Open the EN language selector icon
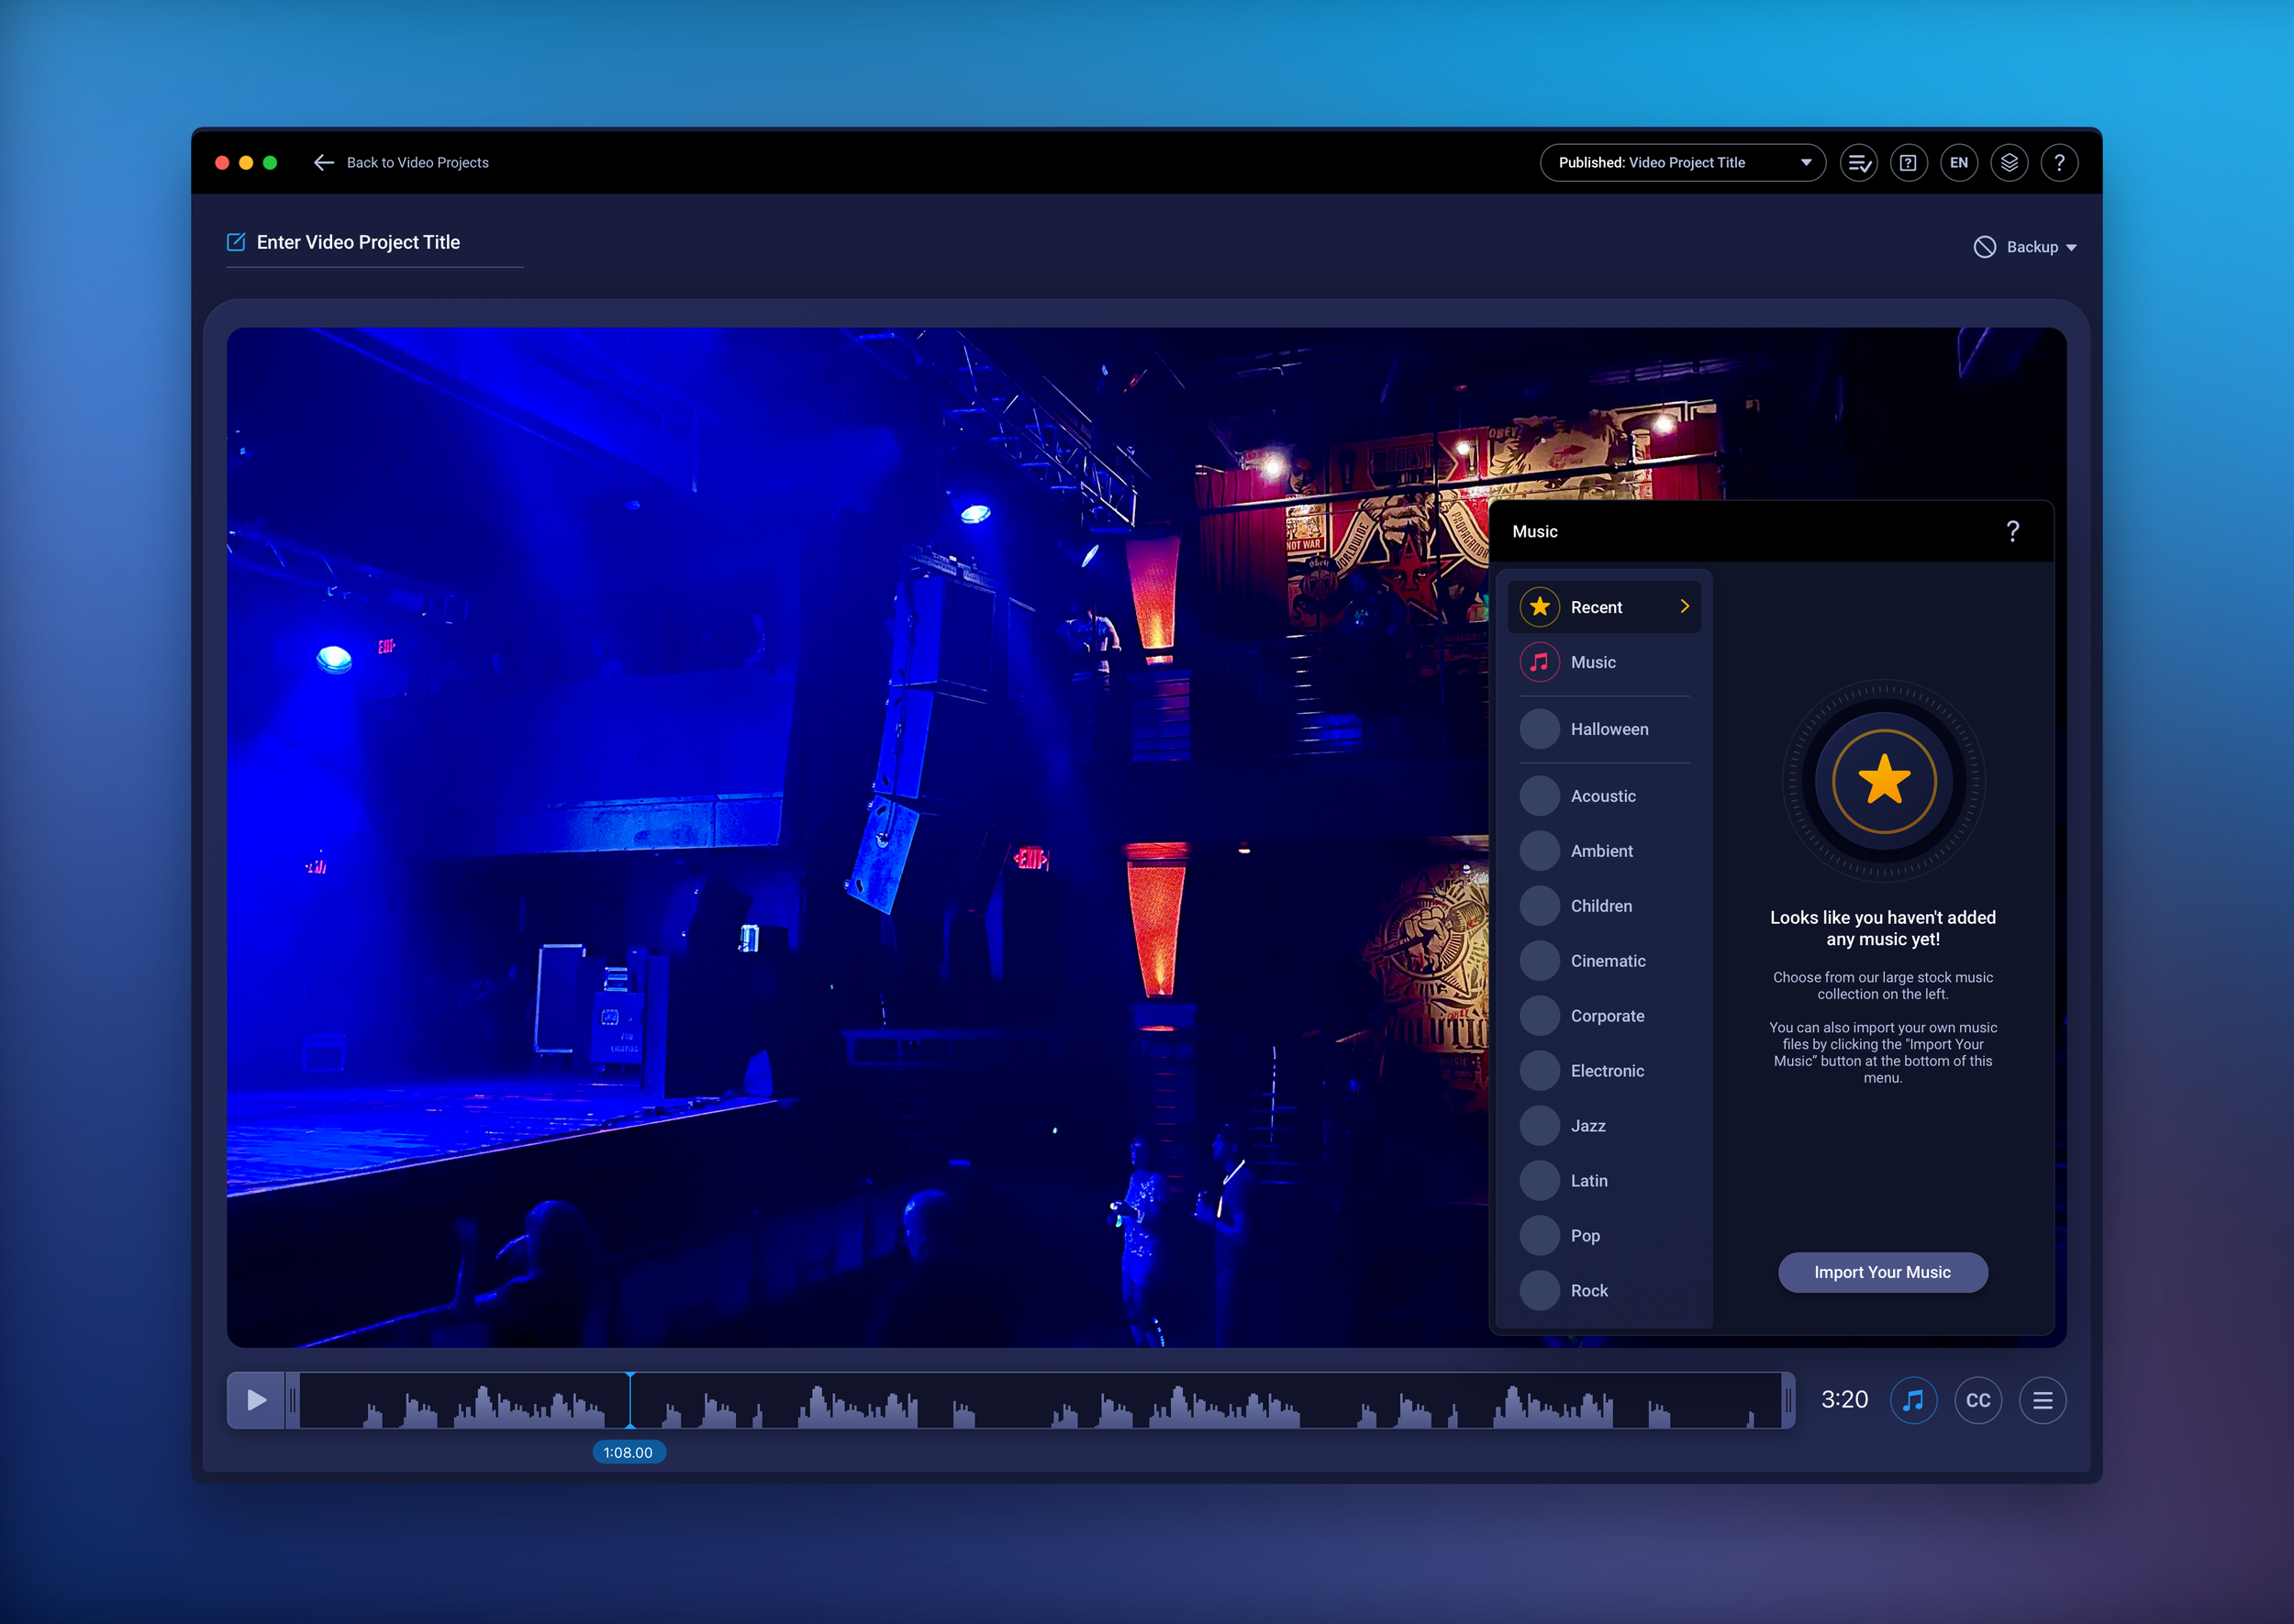 click(1959, 162)
